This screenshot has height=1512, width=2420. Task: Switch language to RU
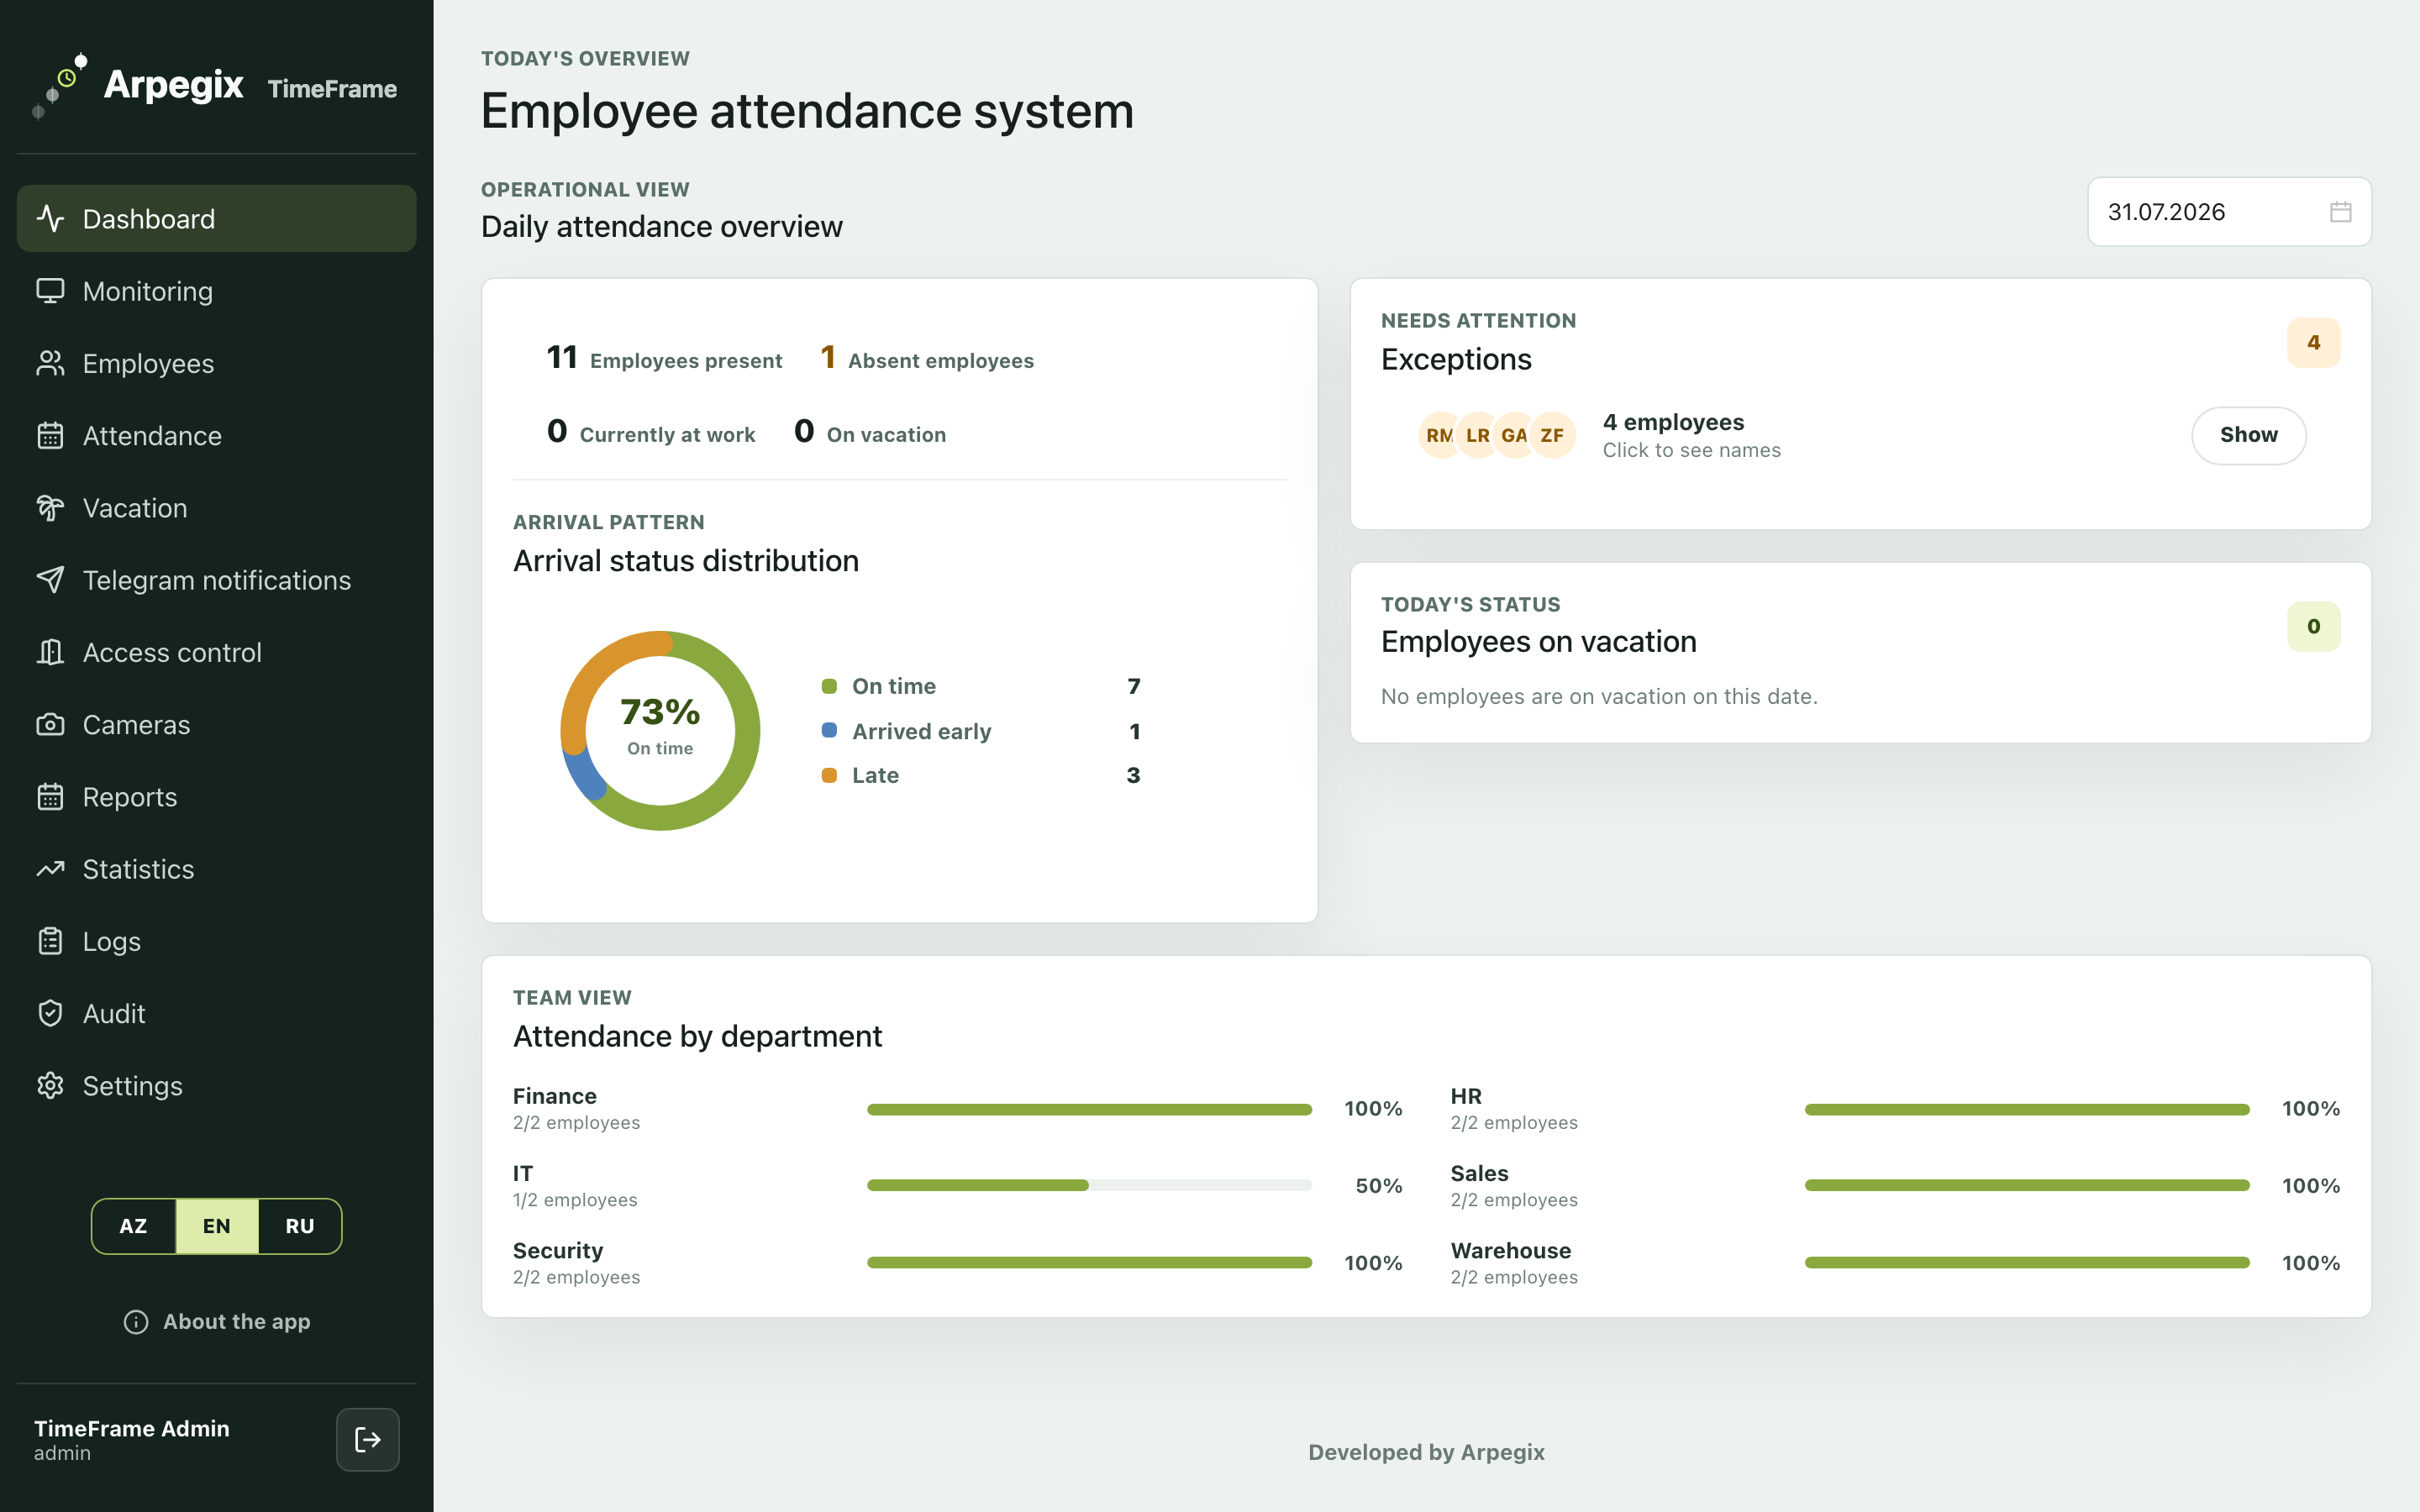300,1226
